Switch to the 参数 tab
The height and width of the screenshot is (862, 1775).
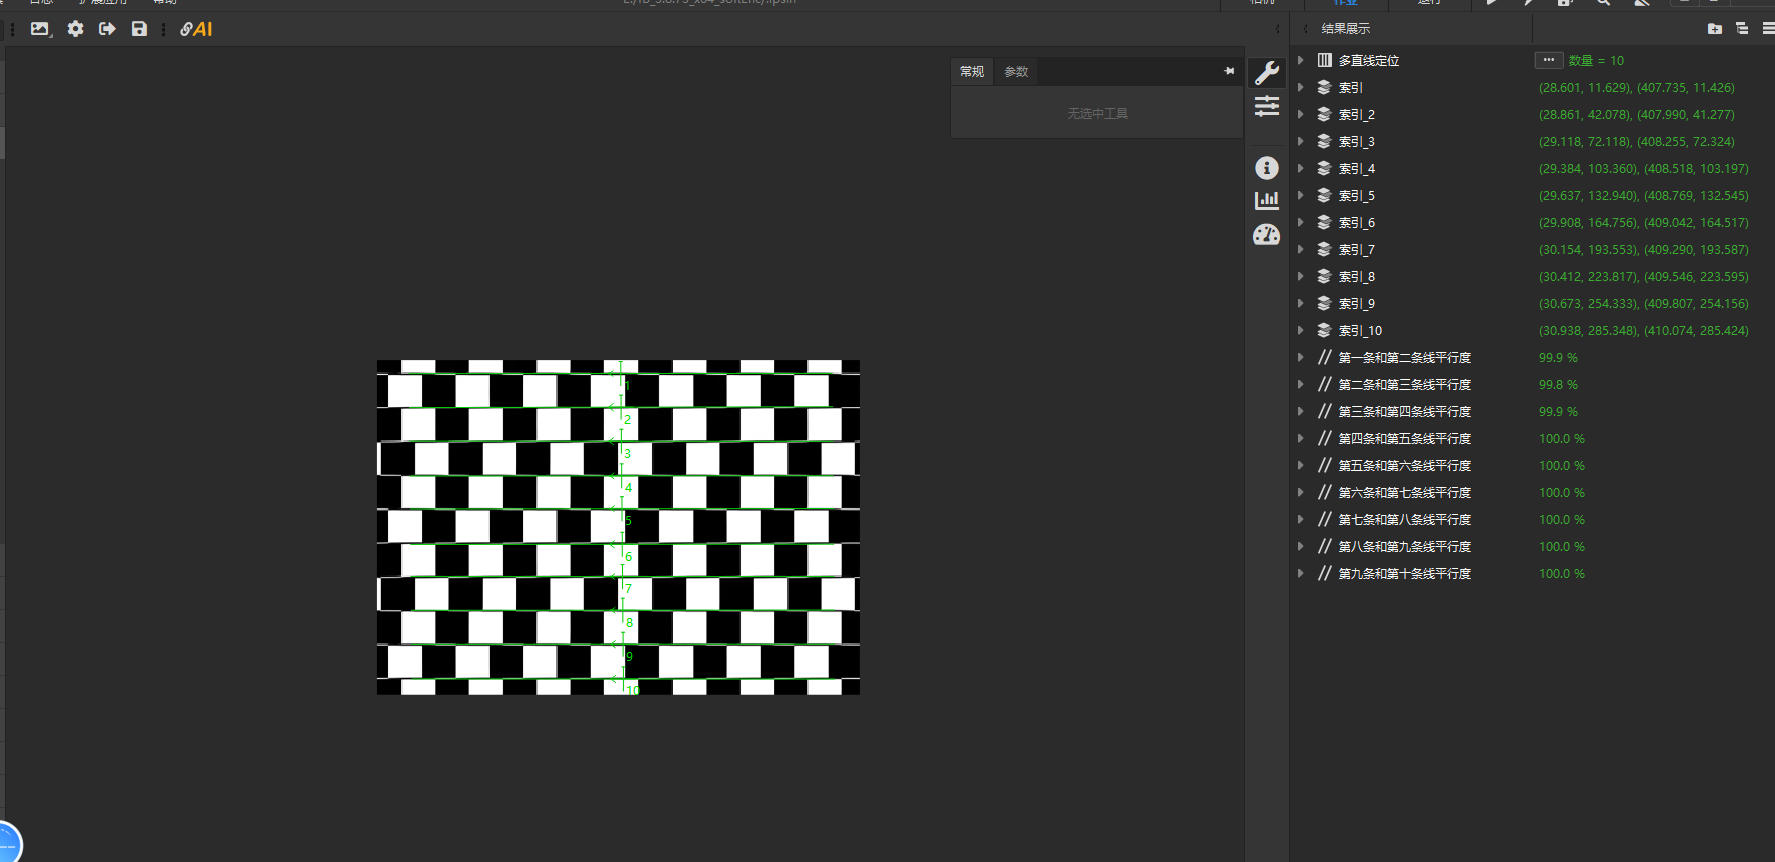click(x=1016, y=71)
